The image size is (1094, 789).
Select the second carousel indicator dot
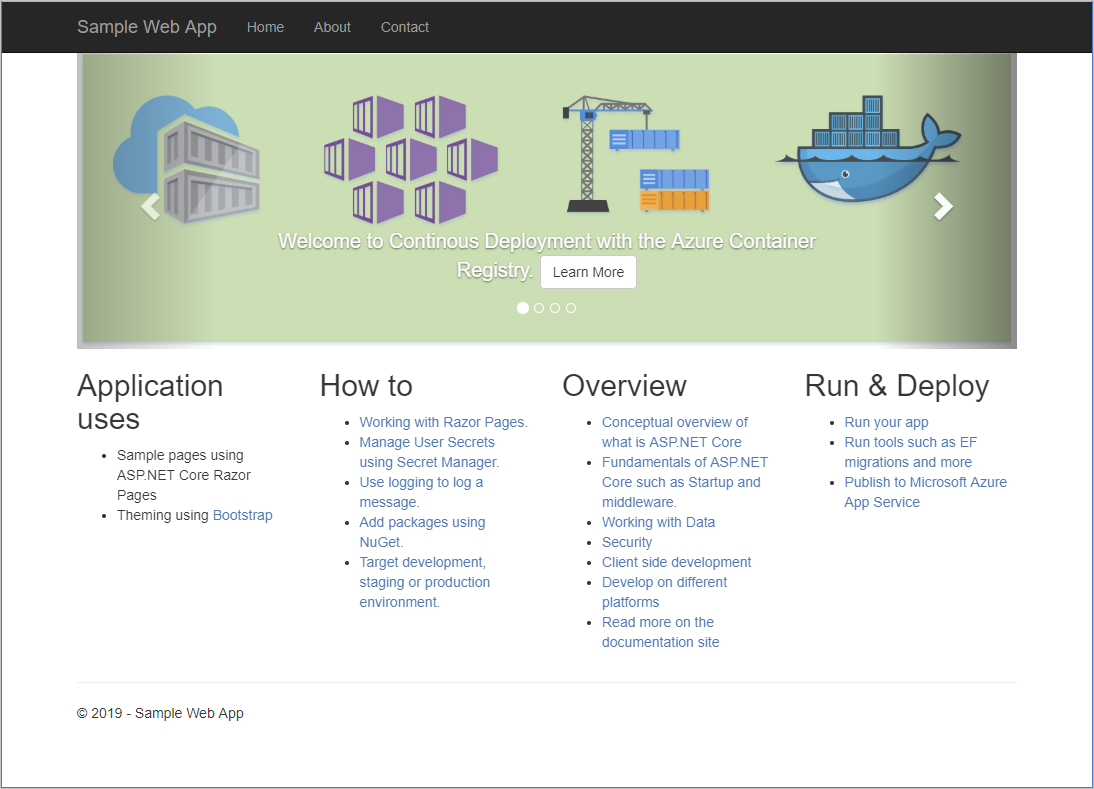[x=539, y=308]
